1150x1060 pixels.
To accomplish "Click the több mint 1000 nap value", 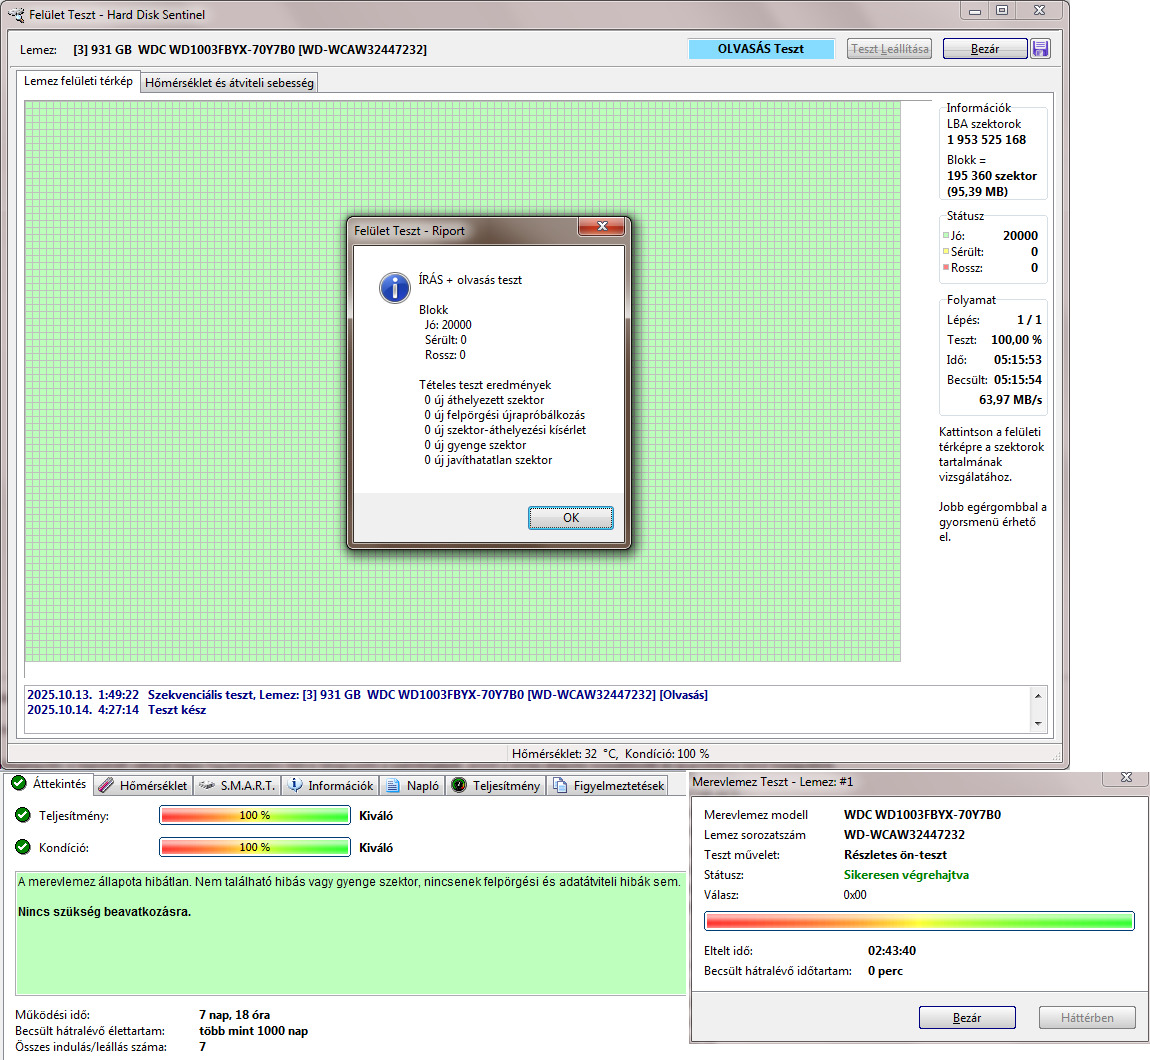I will (x=253, y=1031).
